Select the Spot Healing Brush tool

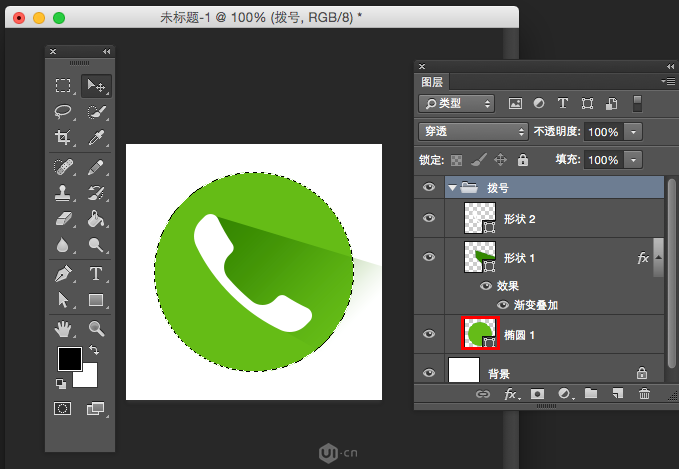63,167
